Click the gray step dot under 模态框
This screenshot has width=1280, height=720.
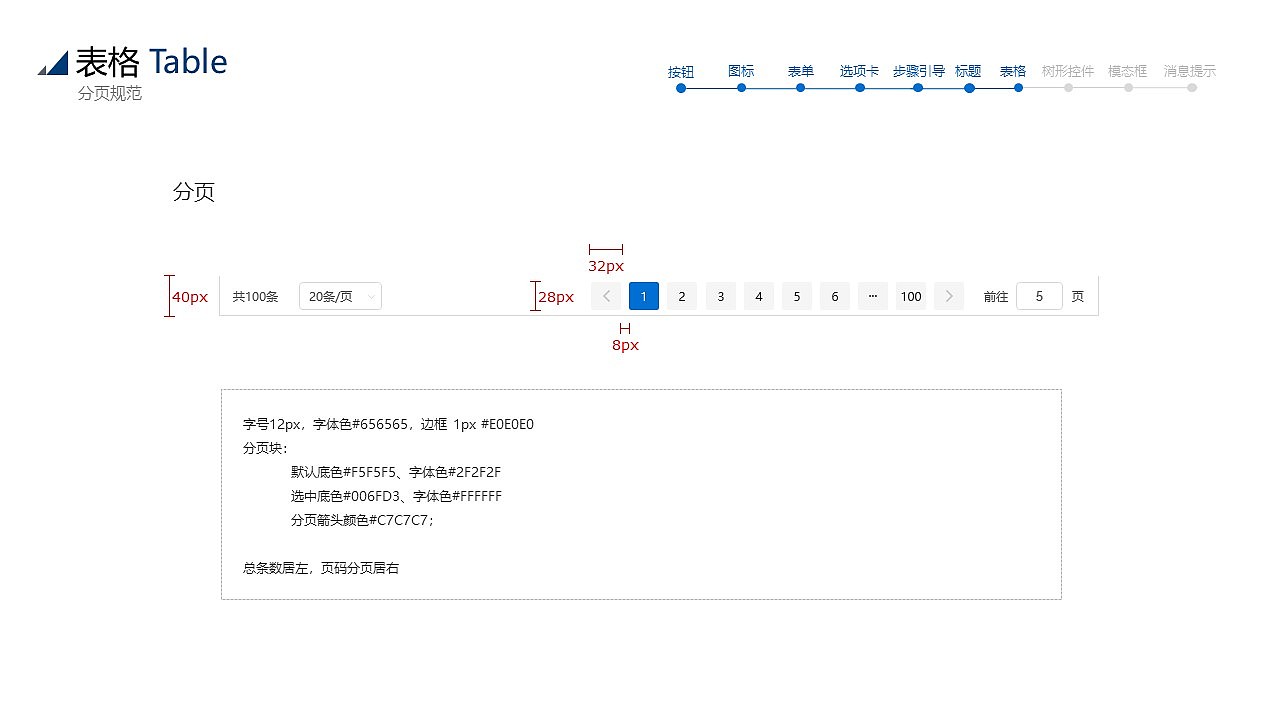[x=1128, y=88]
